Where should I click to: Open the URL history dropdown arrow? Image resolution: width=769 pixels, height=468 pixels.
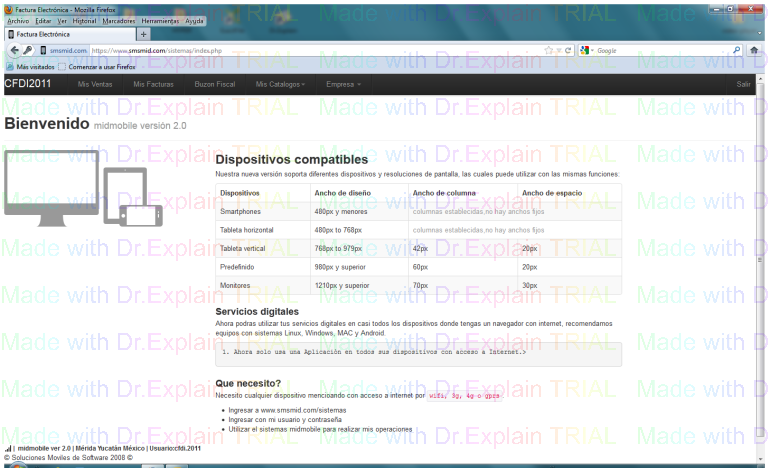pos(559,51)
